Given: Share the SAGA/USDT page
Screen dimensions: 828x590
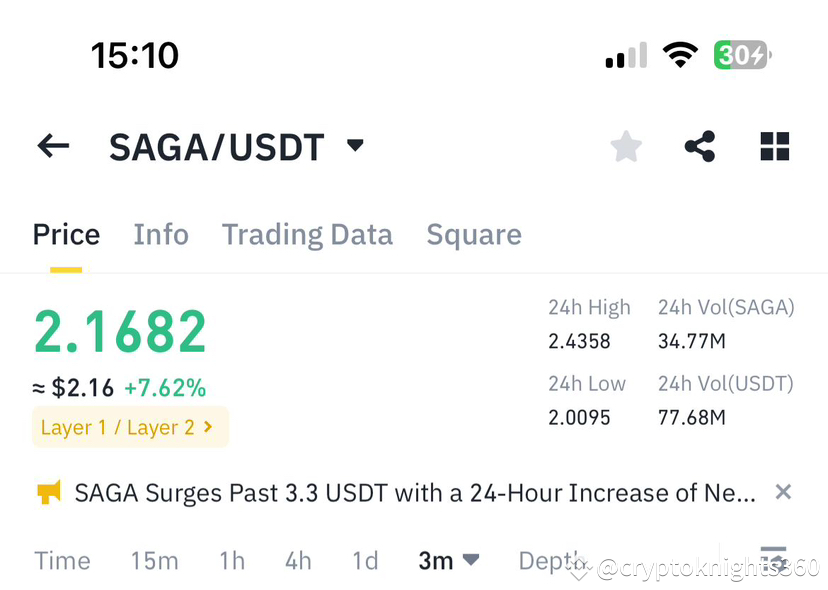Looking at the screenshot, I should tap(699, 146).
